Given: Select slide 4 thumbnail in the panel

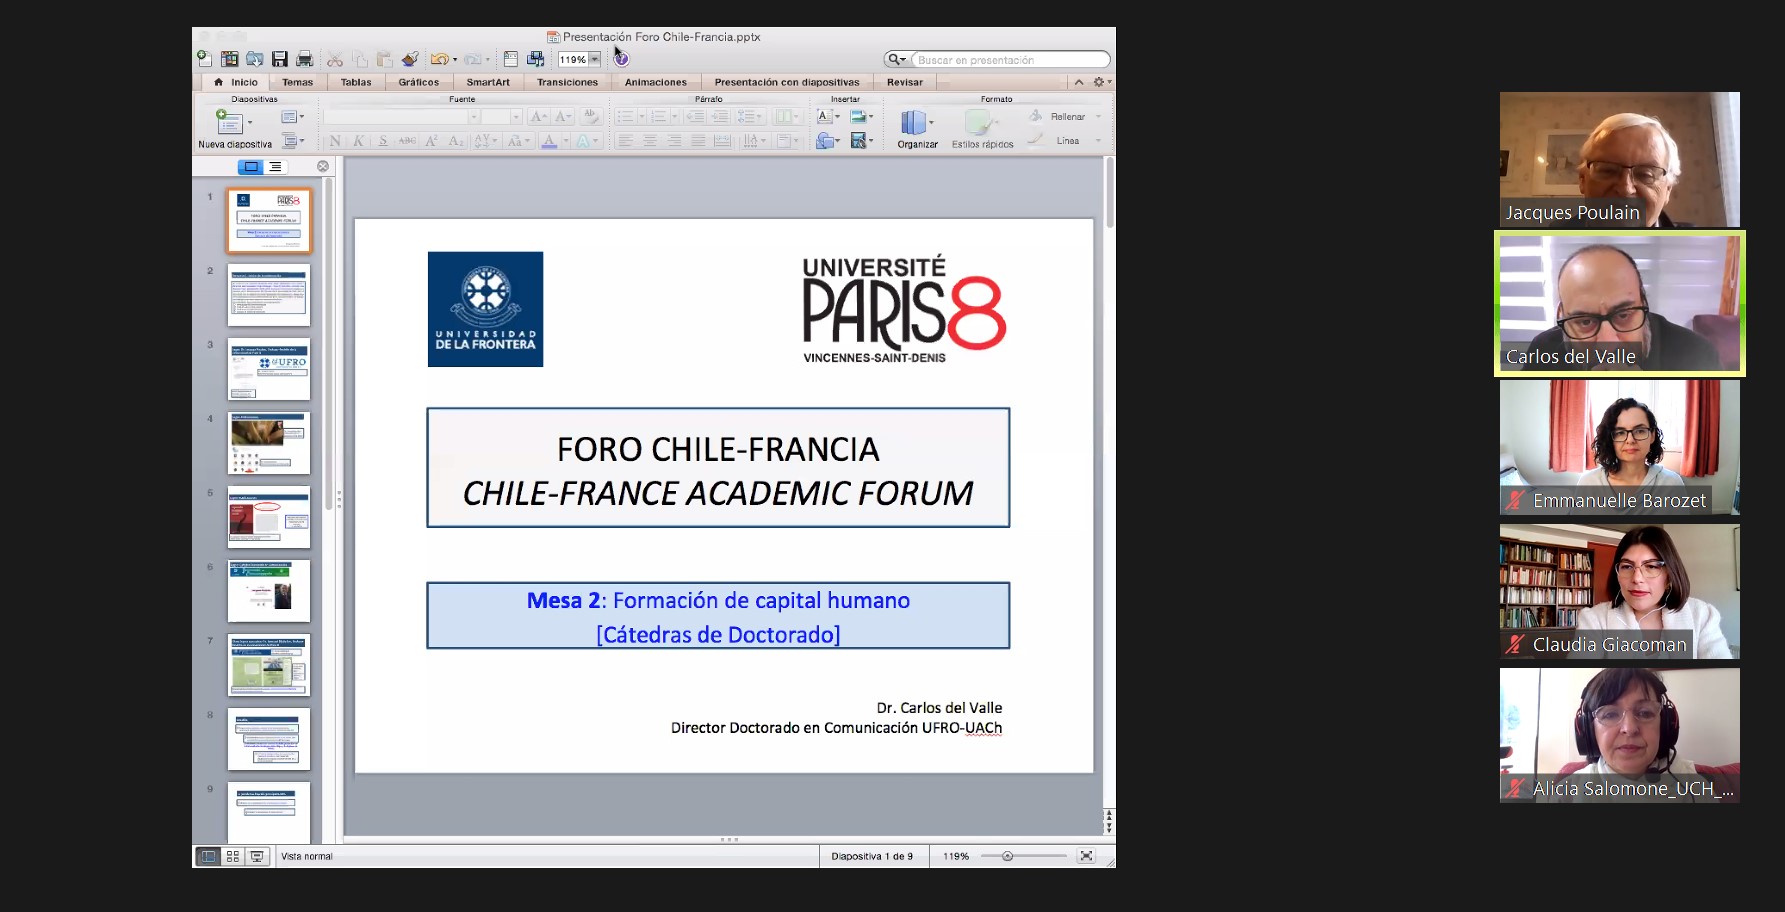Looking at the screenshot, I should [x=269, y=443].
